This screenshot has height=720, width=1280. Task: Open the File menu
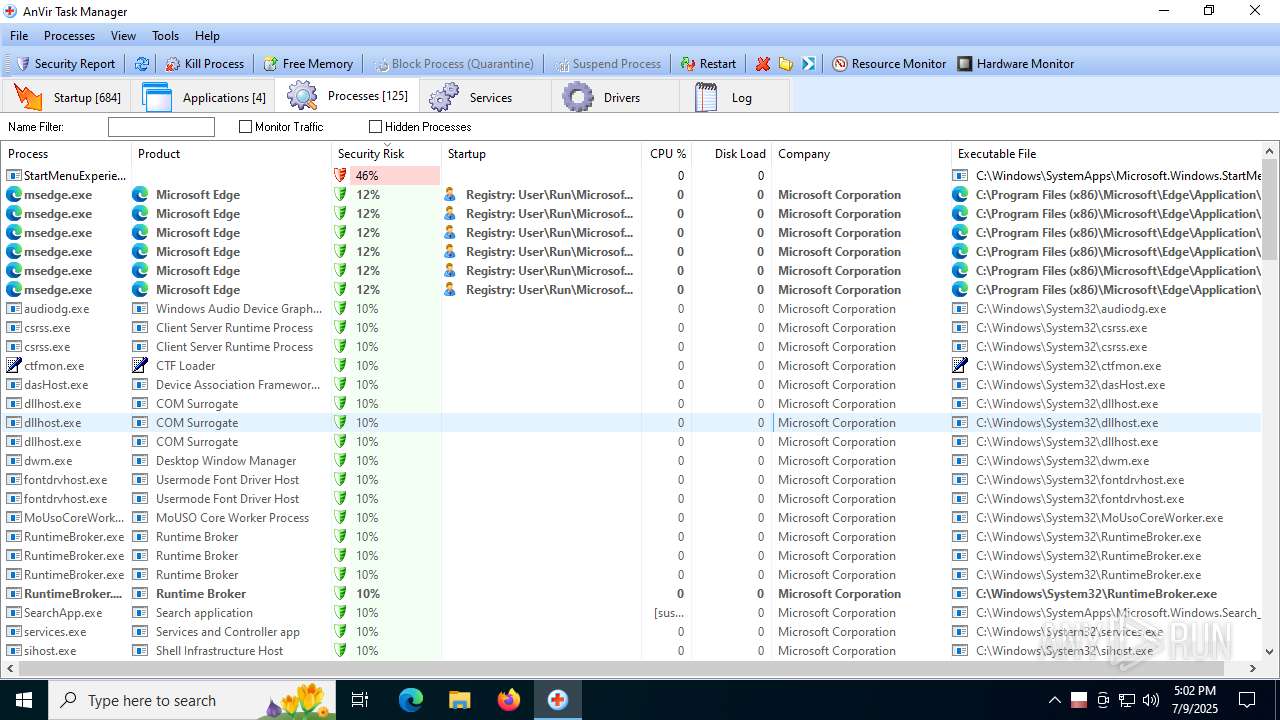tap(19, 35)
